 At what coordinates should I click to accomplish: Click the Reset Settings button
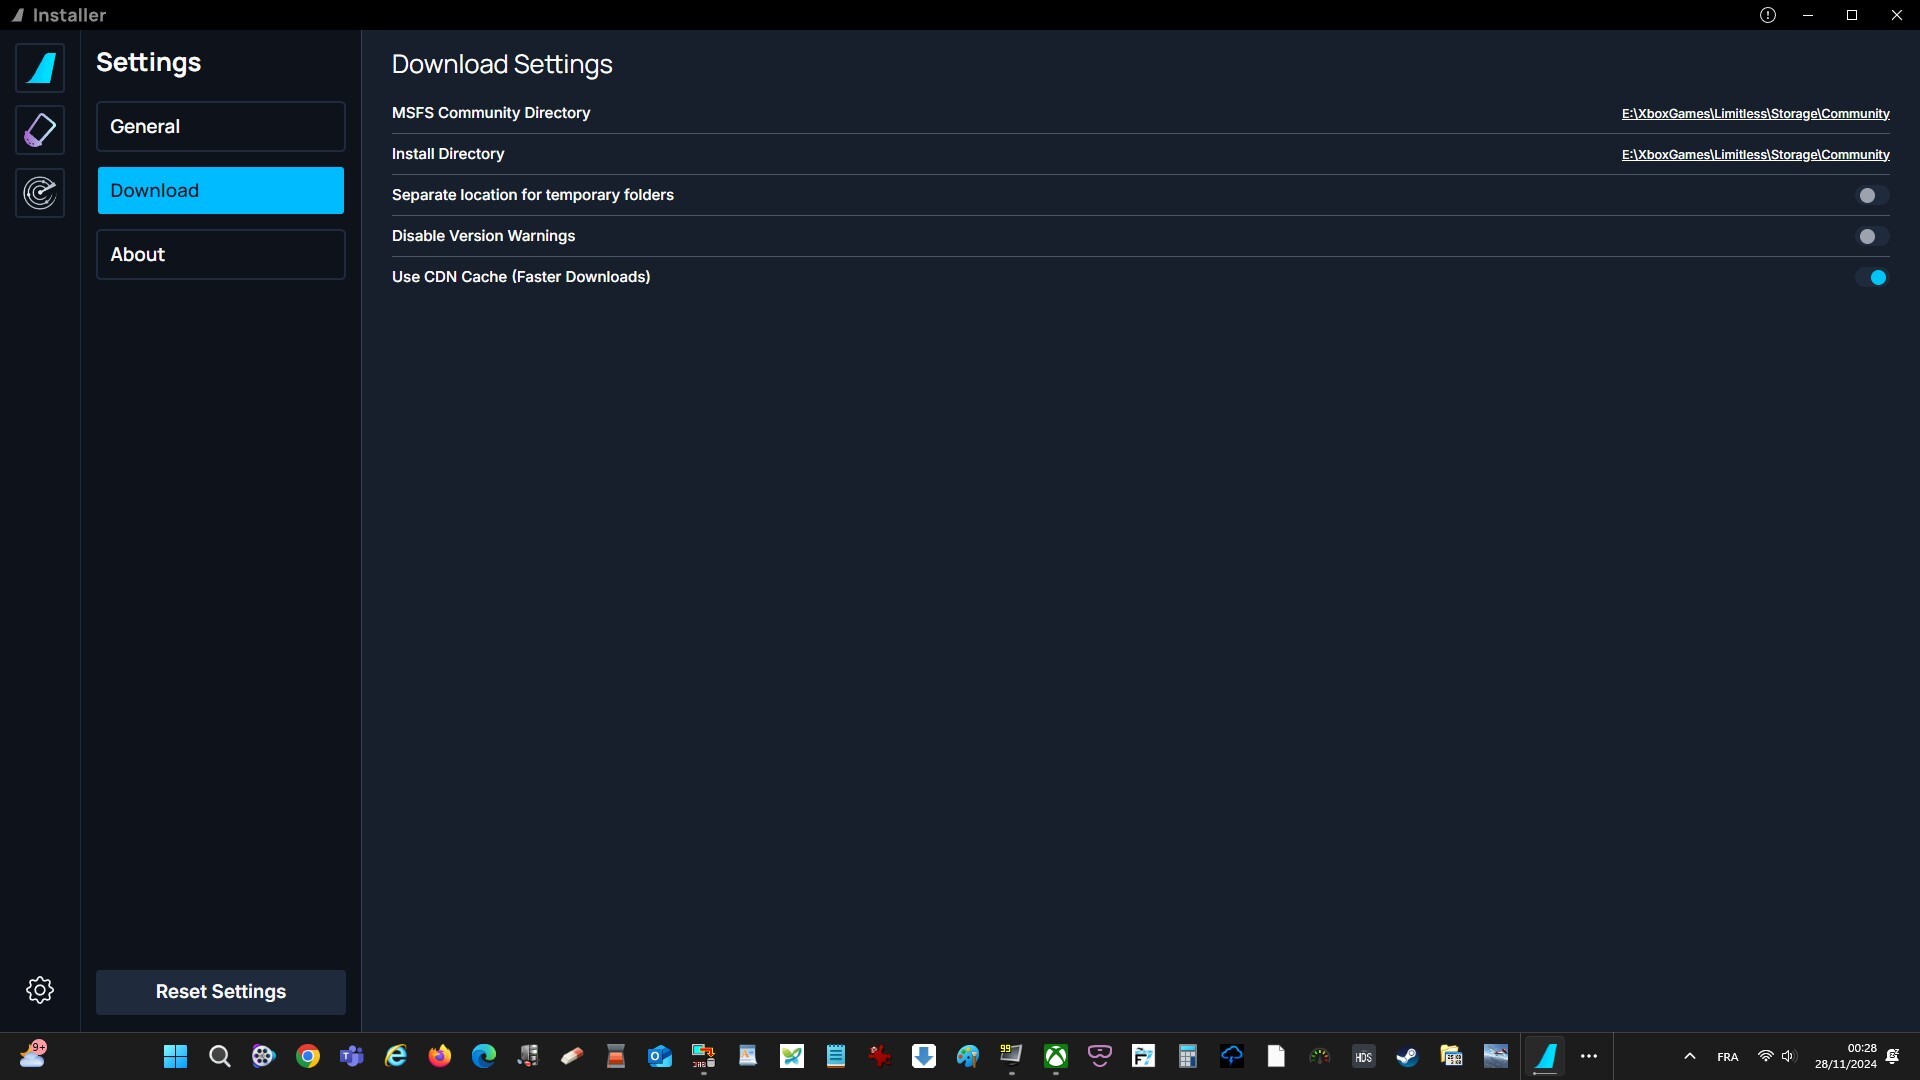click(x=220, y=992)
